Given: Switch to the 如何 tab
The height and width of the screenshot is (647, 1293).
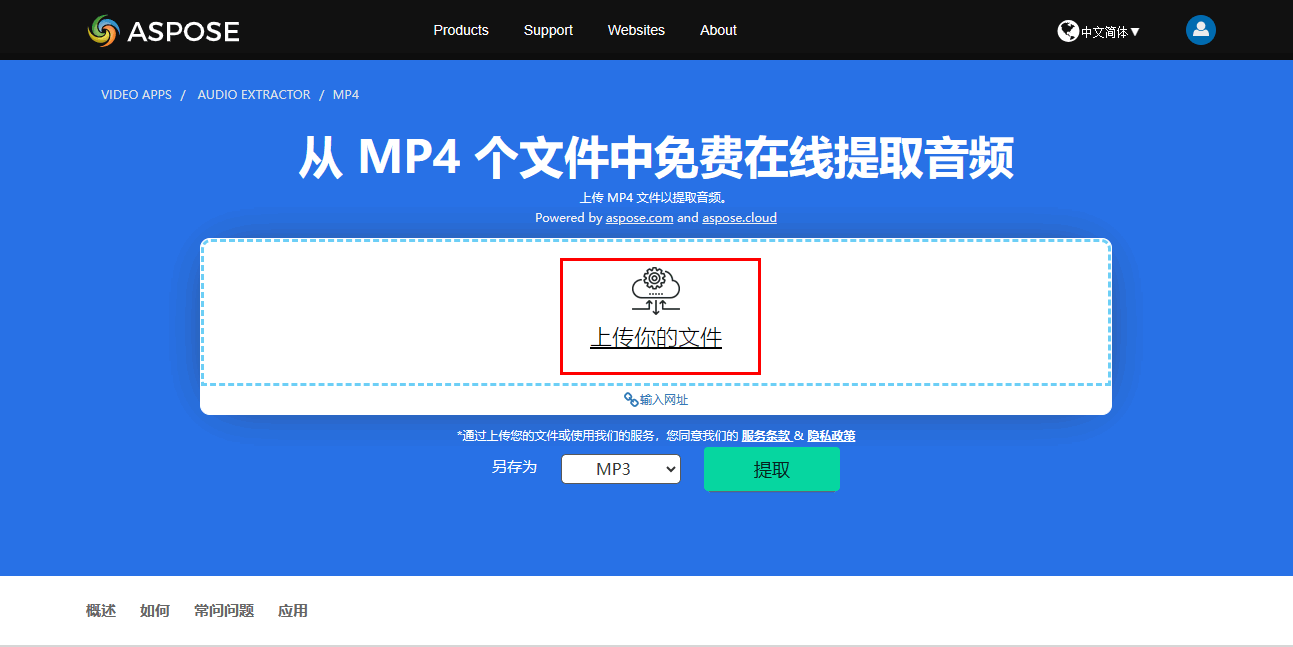Looking at the screenshot, I should coord(155,611).
